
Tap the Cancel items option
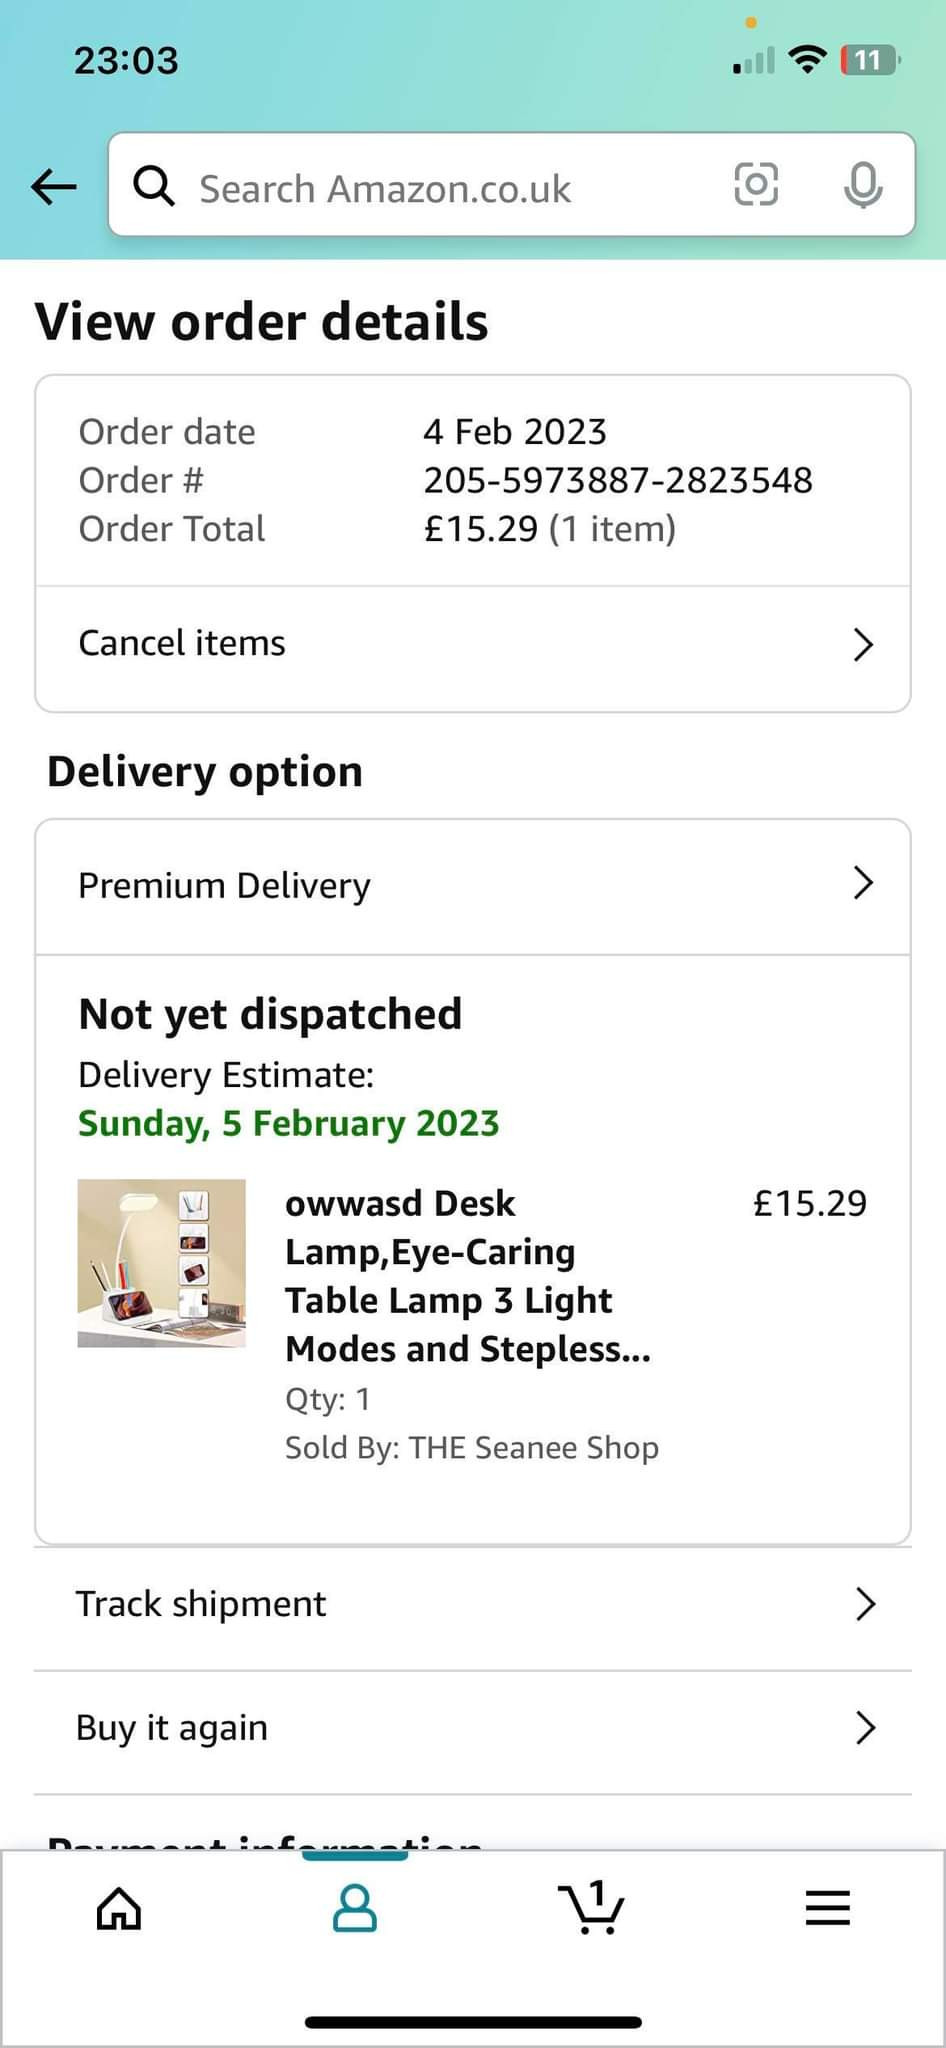183,644
